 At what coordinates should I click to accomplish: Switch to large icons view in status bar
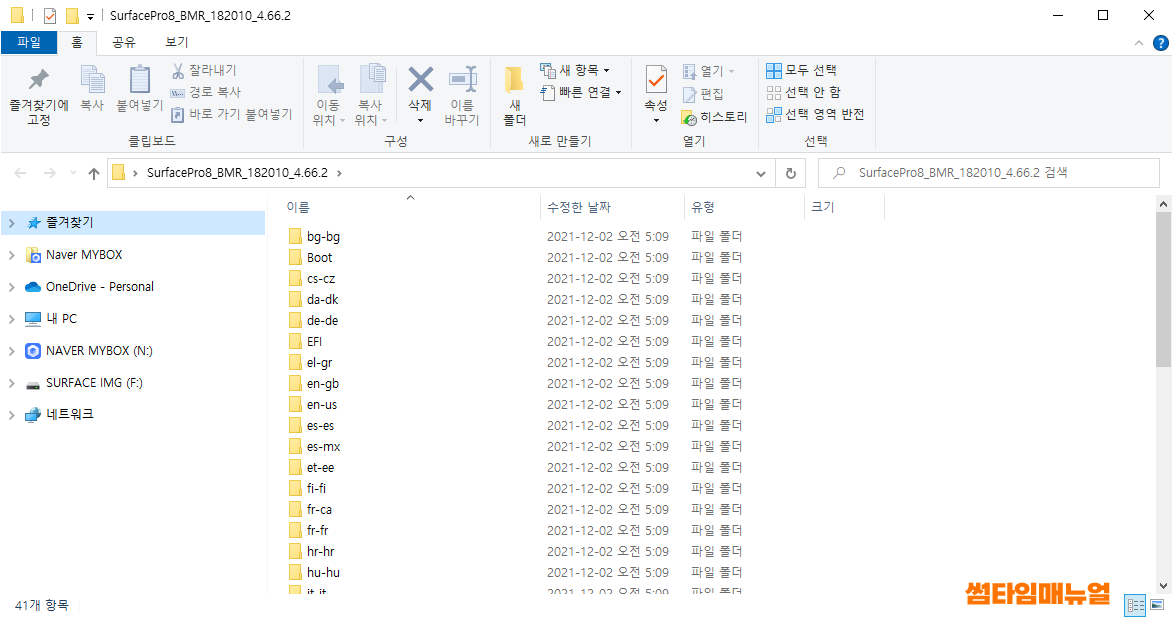[x=1157, y=605]
